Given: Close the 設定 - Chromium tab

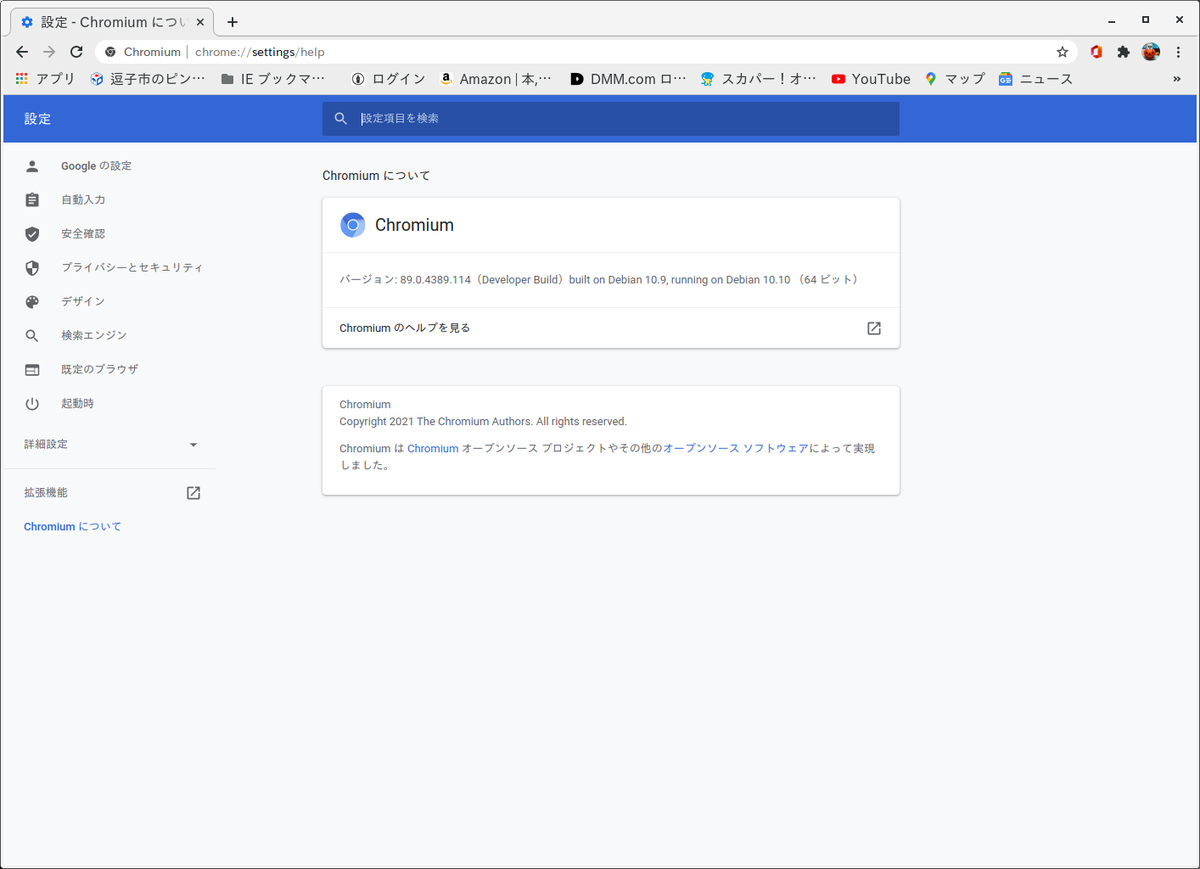Looking at the screenshot, I should click(x=200, y=22).
